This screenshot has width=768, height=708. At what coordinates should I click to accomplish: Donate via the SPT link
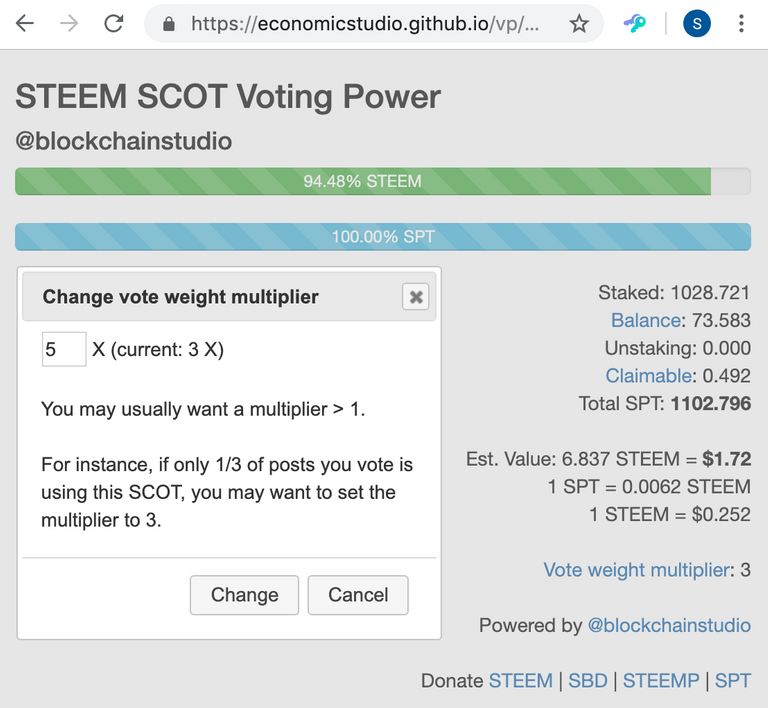[733, 681]
